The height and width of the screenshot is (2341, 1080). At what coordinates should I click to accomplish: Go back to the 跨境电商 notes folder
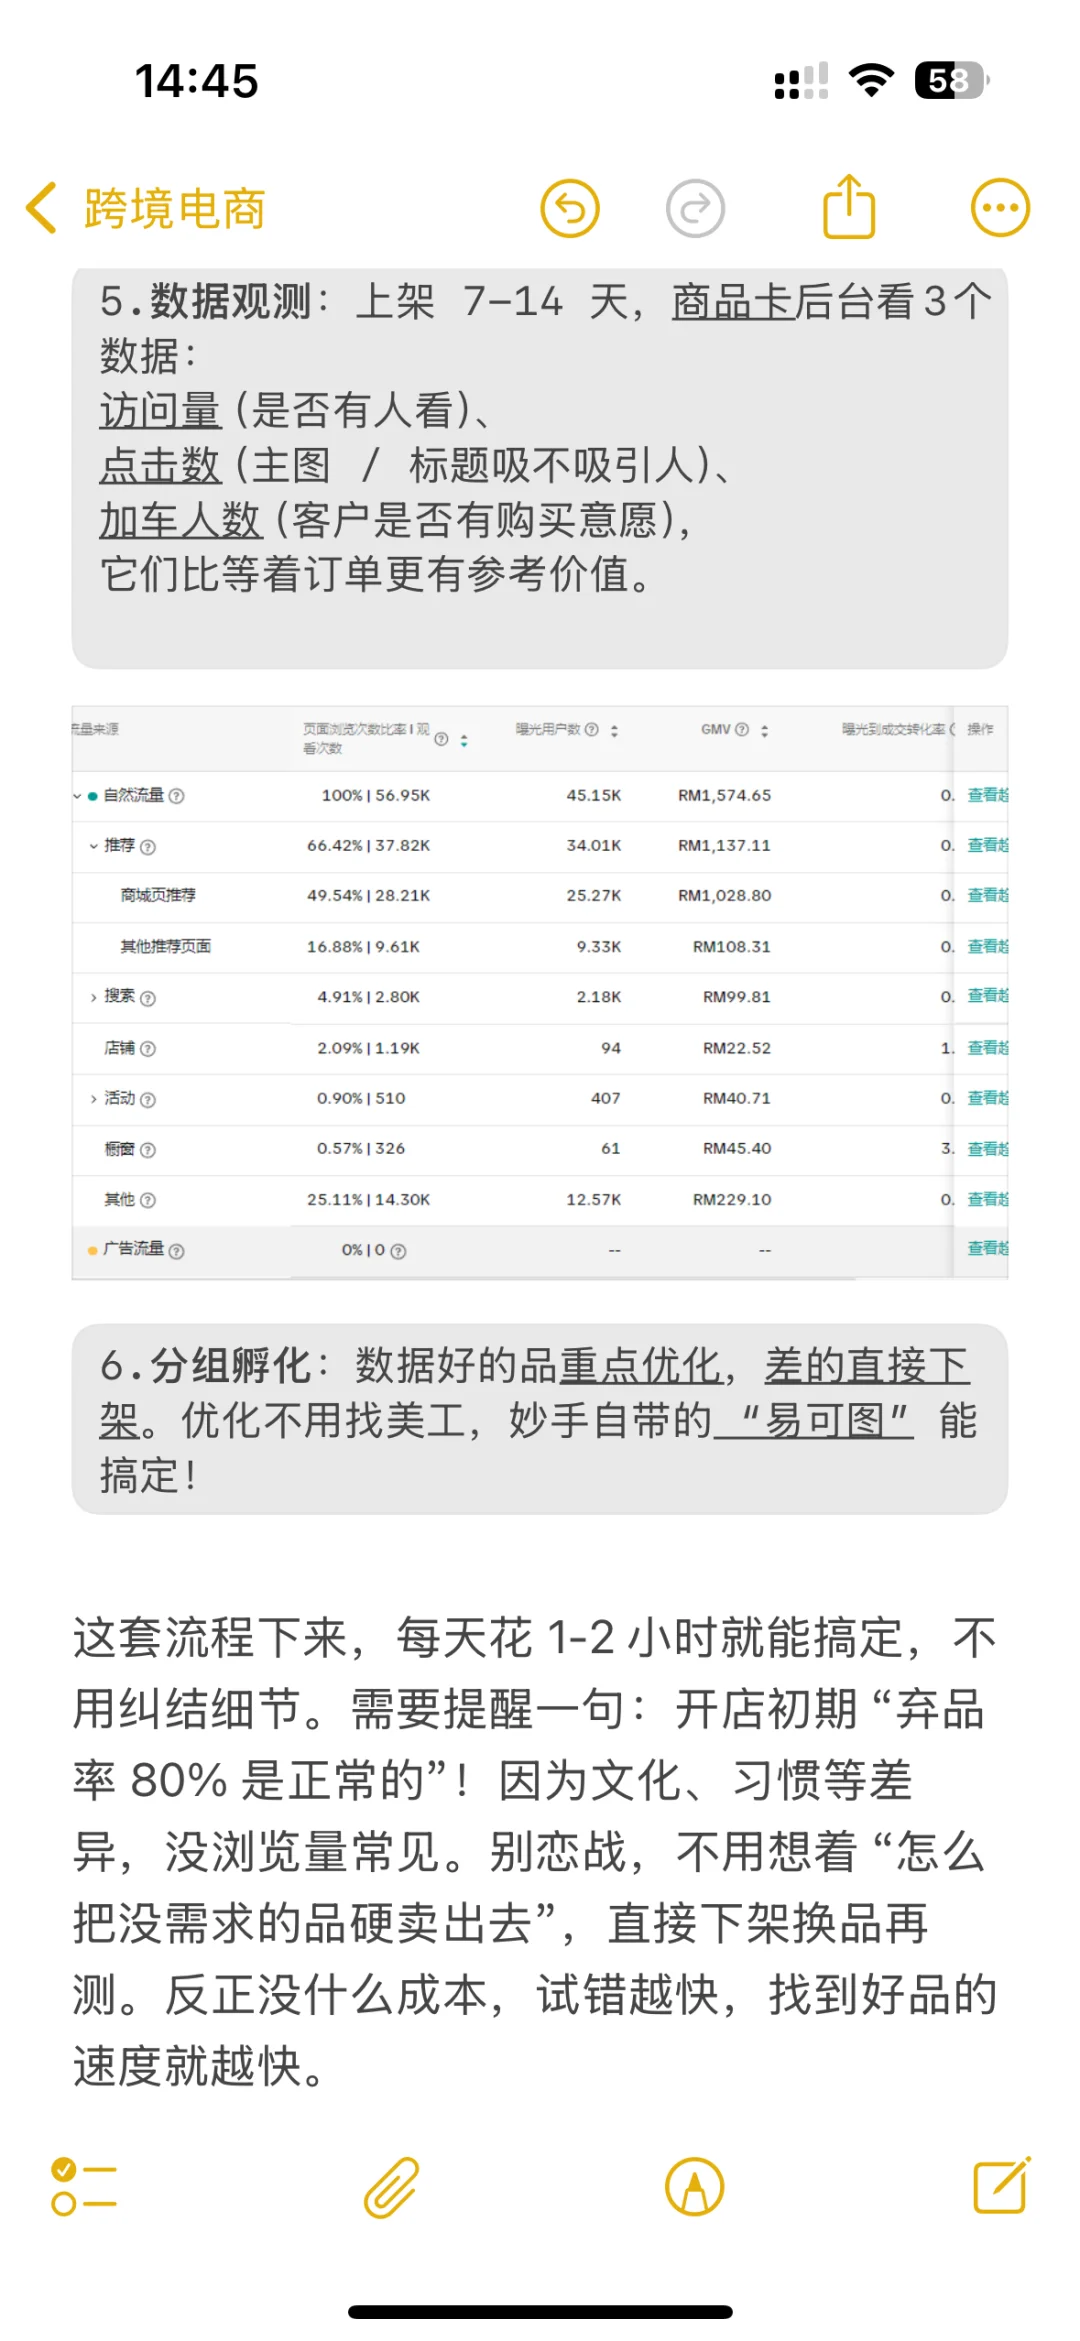145,208
